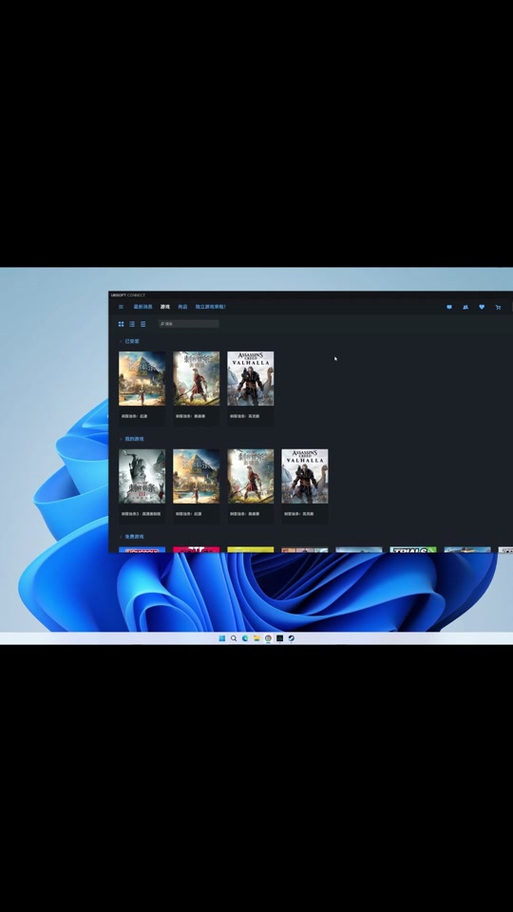Open File Explorer from taskbar

tap(256, 638)
